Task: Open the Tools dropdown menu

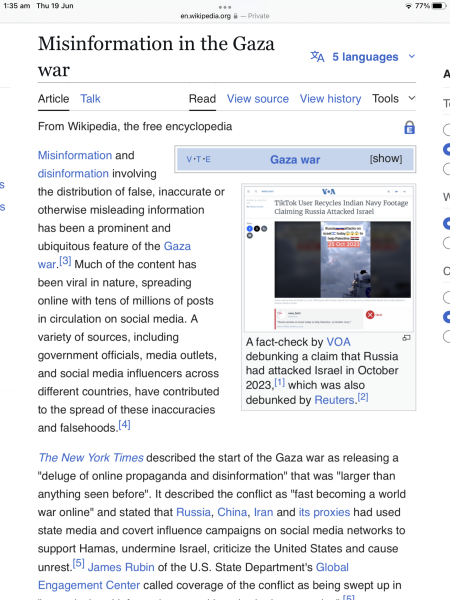Action: coord(393,99)
